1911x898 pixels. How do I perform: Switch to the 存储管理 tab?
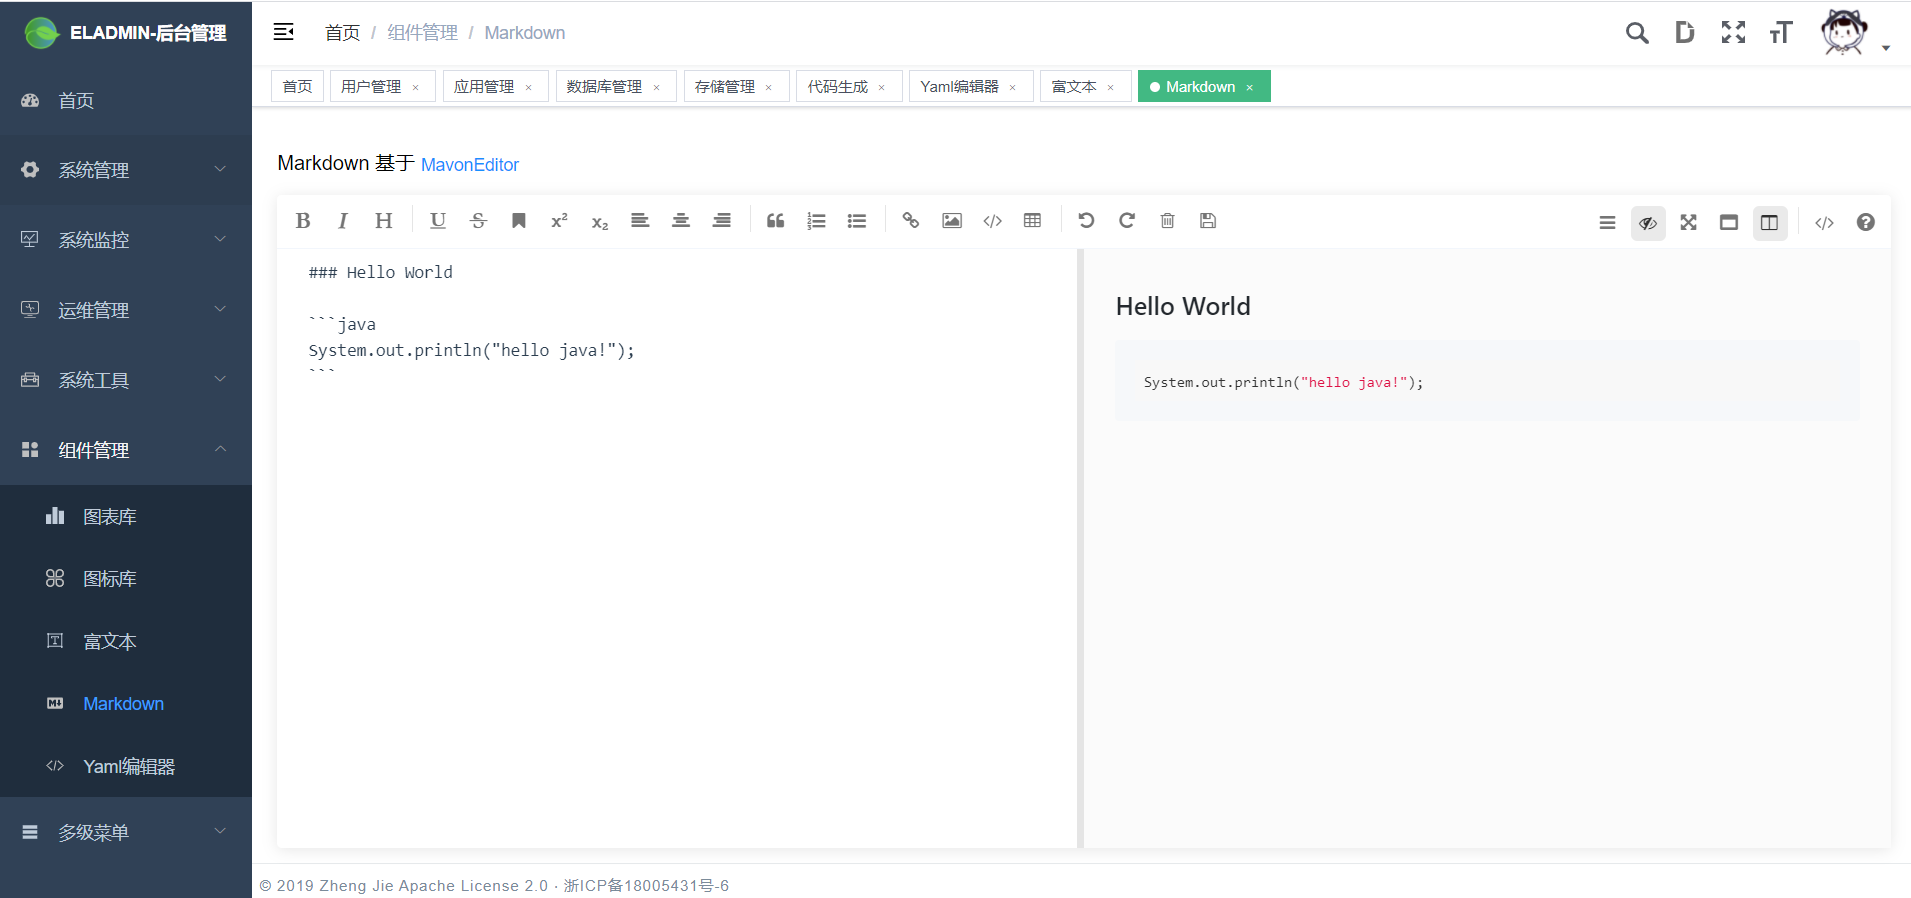pos(725,87)
